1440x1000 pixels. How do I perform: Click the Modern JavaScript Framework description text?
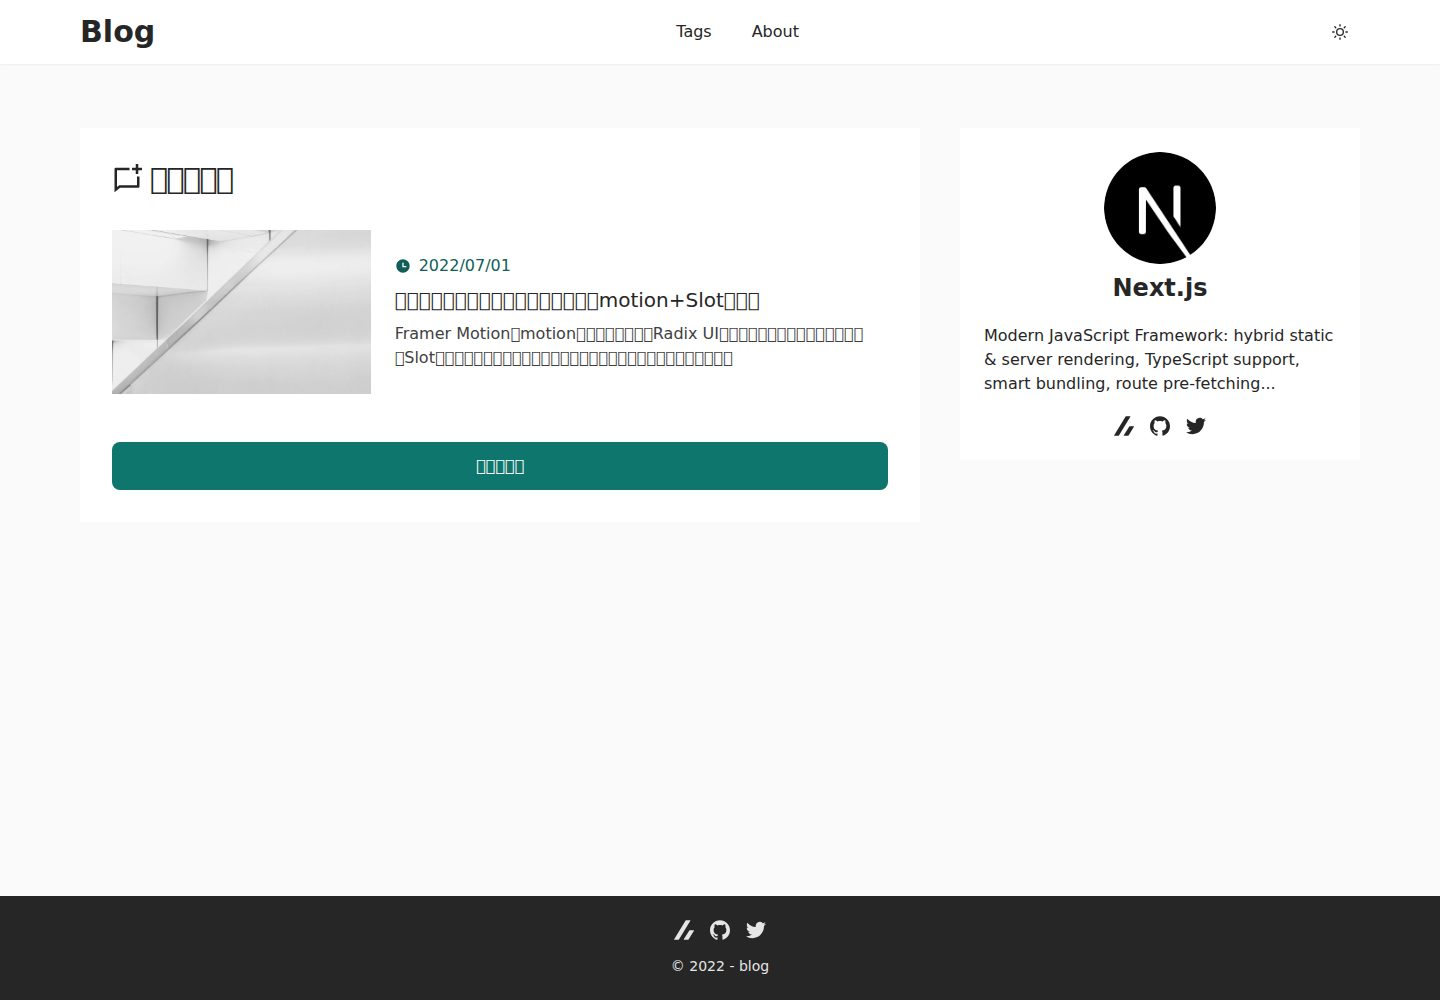pos(1158,359)
